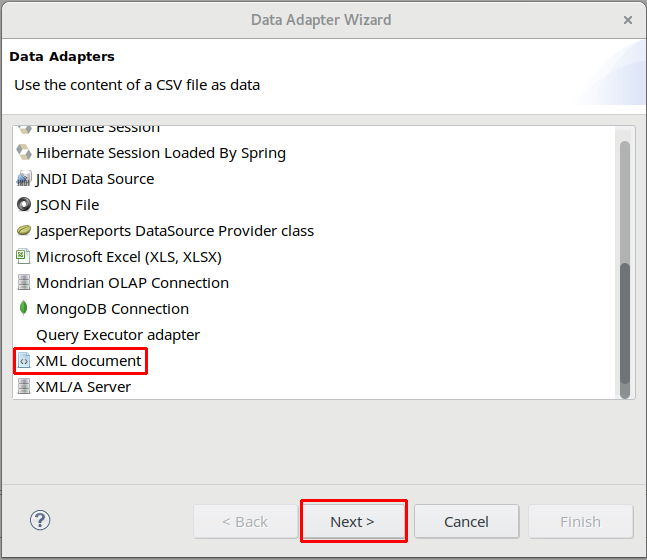The image size is (647, 560).
Task: Click the JSON File icon
Action: 24,205
